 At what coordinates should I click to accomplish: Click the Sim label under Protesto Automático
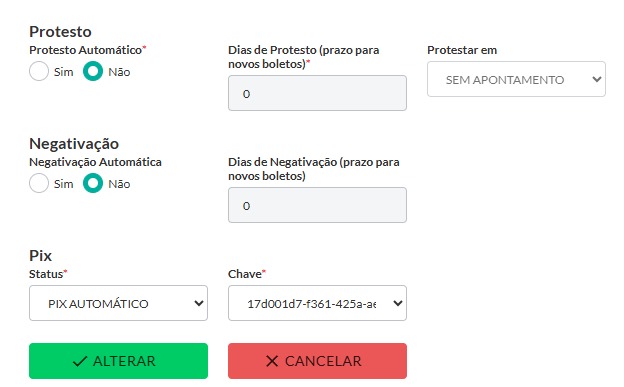tap(64, 72)
